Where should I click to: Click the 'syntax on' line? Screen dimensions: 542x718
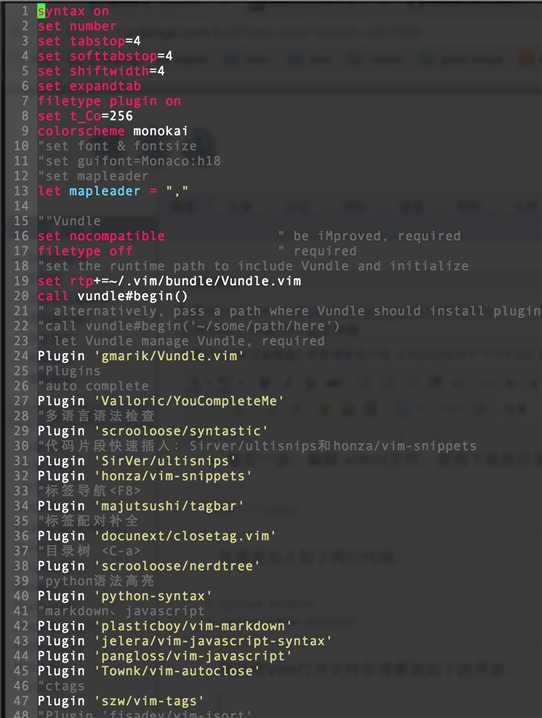73,11
